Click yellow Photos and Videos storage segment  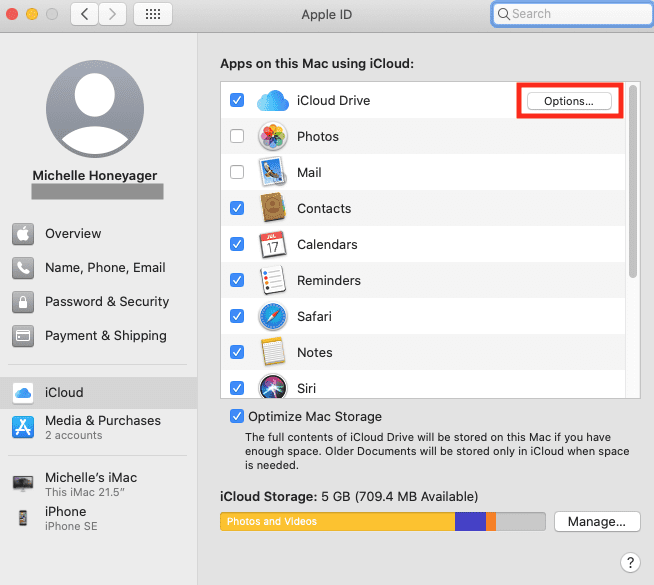(337, 522)
